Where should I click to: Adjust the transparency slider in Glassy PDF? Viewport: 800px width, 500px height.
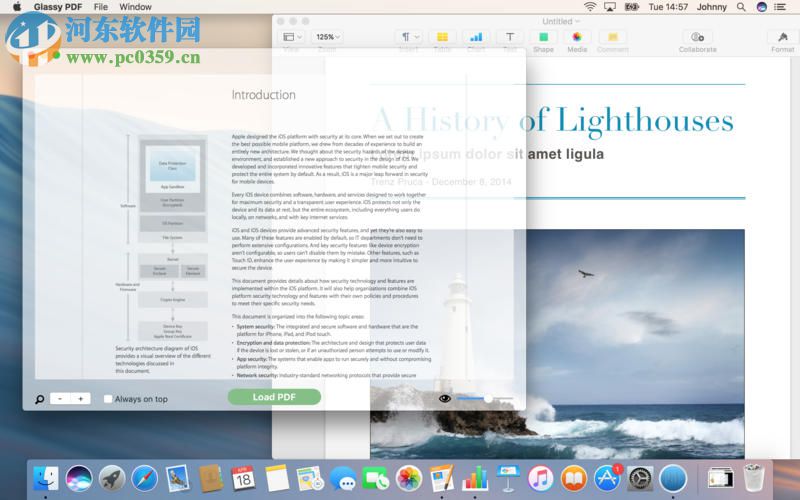point(485,398)
